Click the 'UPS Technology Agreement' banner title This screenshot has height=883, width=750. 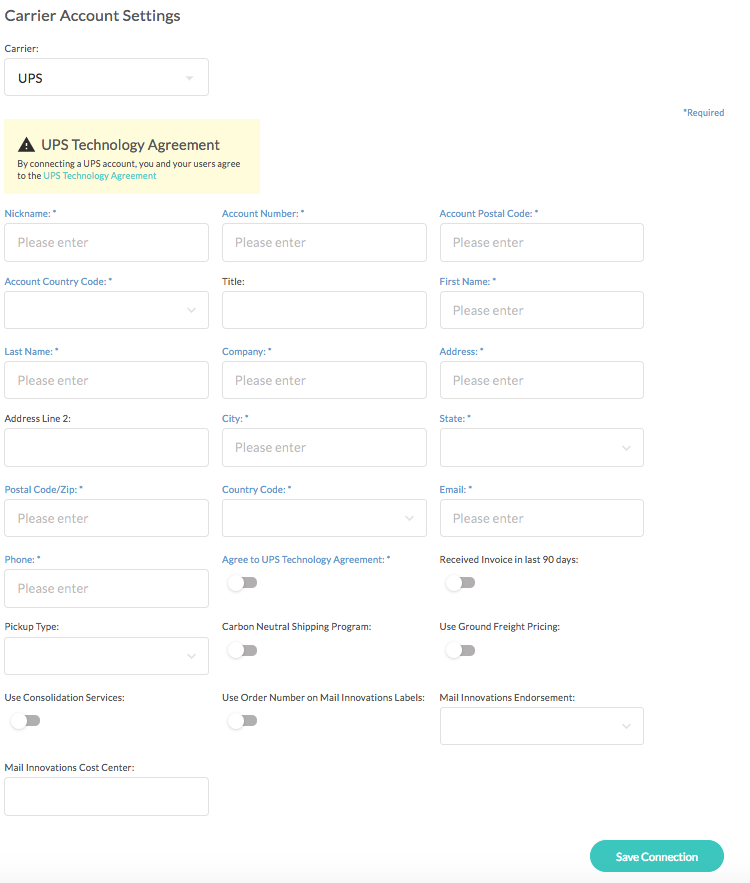[x=130, y=145]
